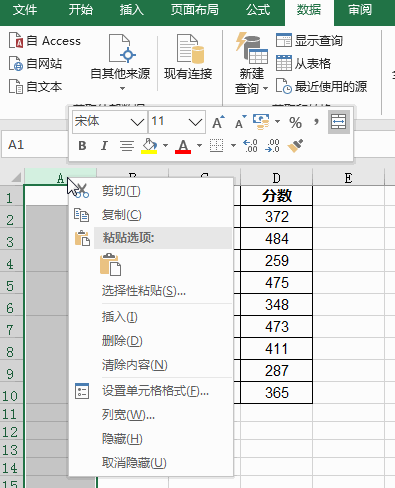This screenshot has width=395, height=488.
Task: Switch to 审阅 tab
Action: coord(360,10)
